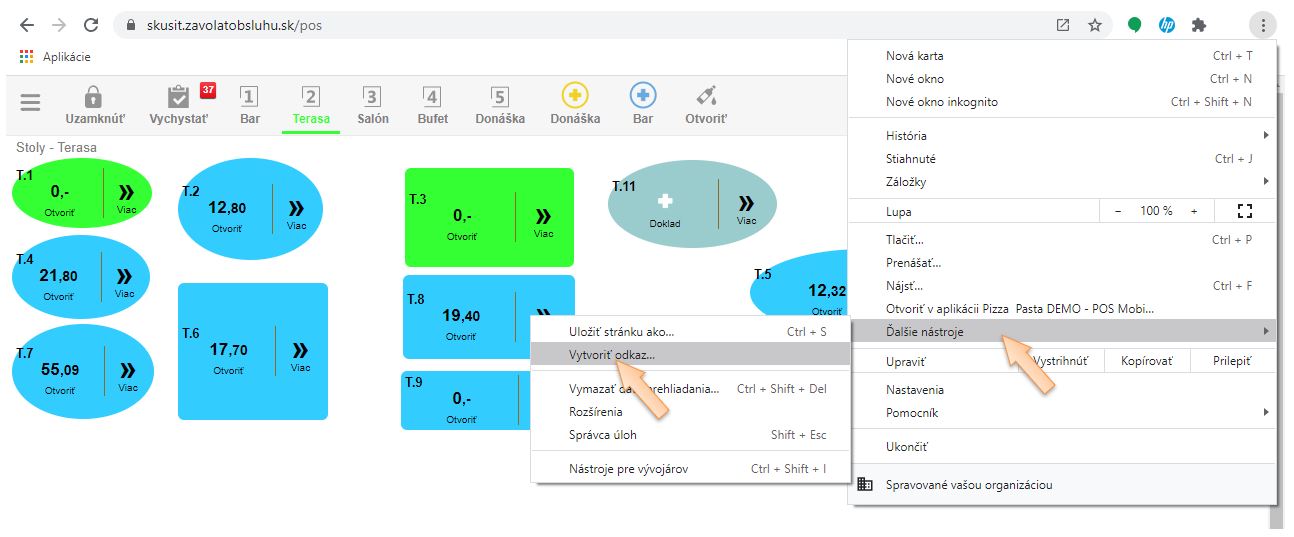Click the Uzamknúť lock icon
The image size is (1294, 537).
(94, 97)
